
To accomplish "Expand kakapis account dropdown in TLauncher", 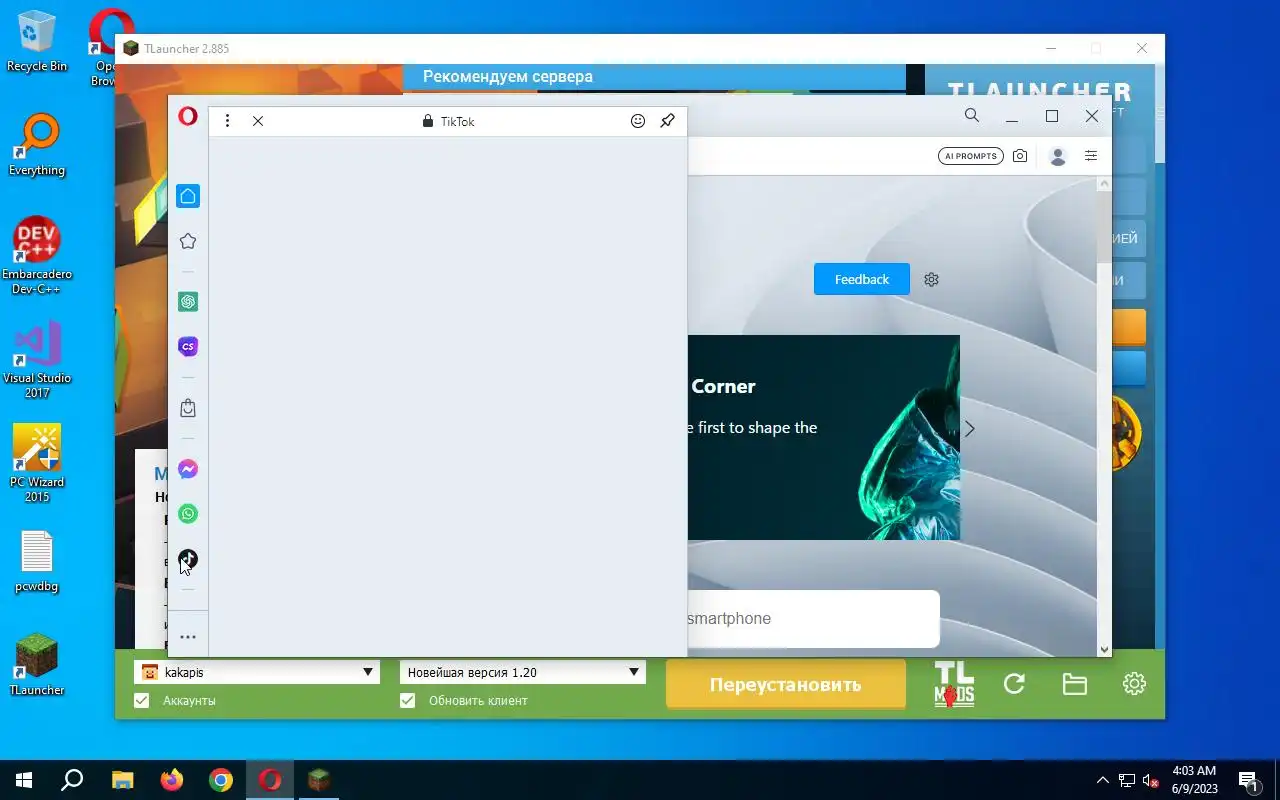I will click(x=368, y=673).
